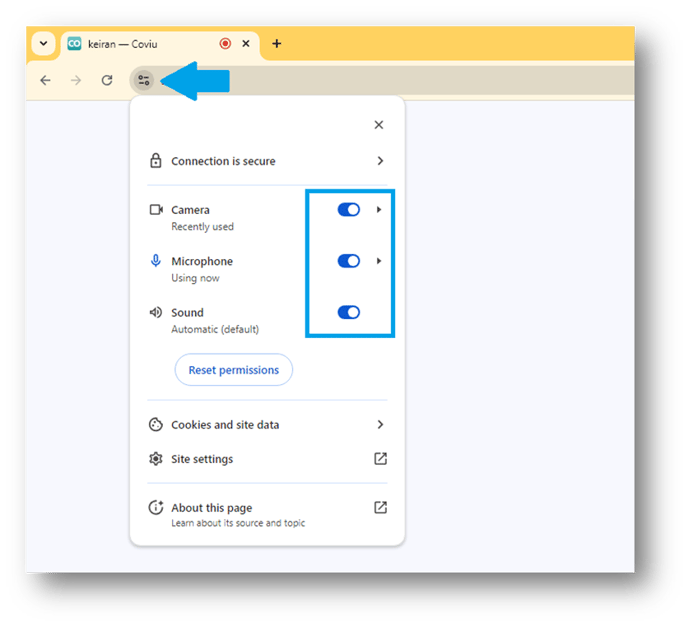Click the speaker icon next to Sound
This screenshot has width=688, height=626.
(x=156, y=312)
